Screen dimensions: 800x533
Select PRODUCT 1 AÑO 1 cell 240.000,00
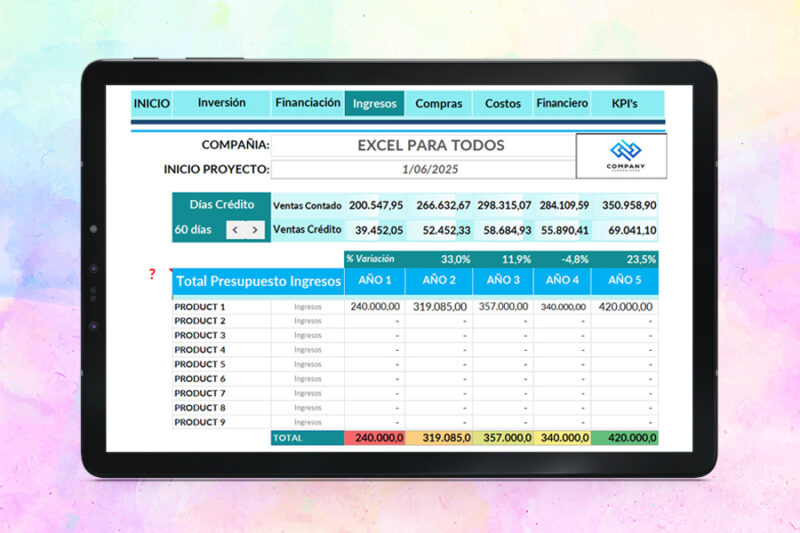click(x=375, y=307)
